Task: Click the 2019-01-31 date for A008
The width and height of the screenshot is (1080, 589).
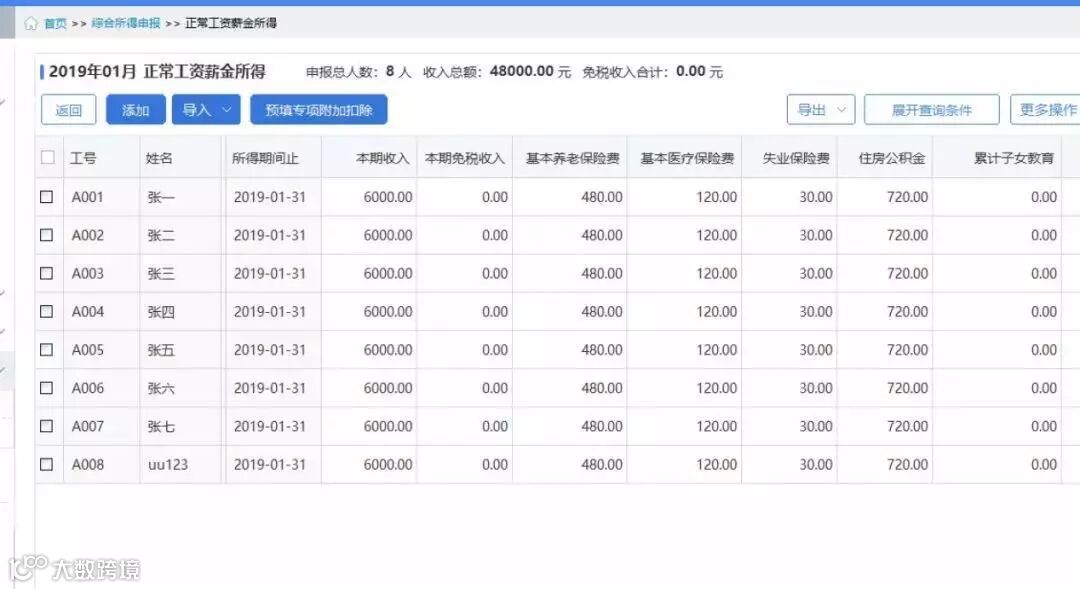Action: [269, 464]
